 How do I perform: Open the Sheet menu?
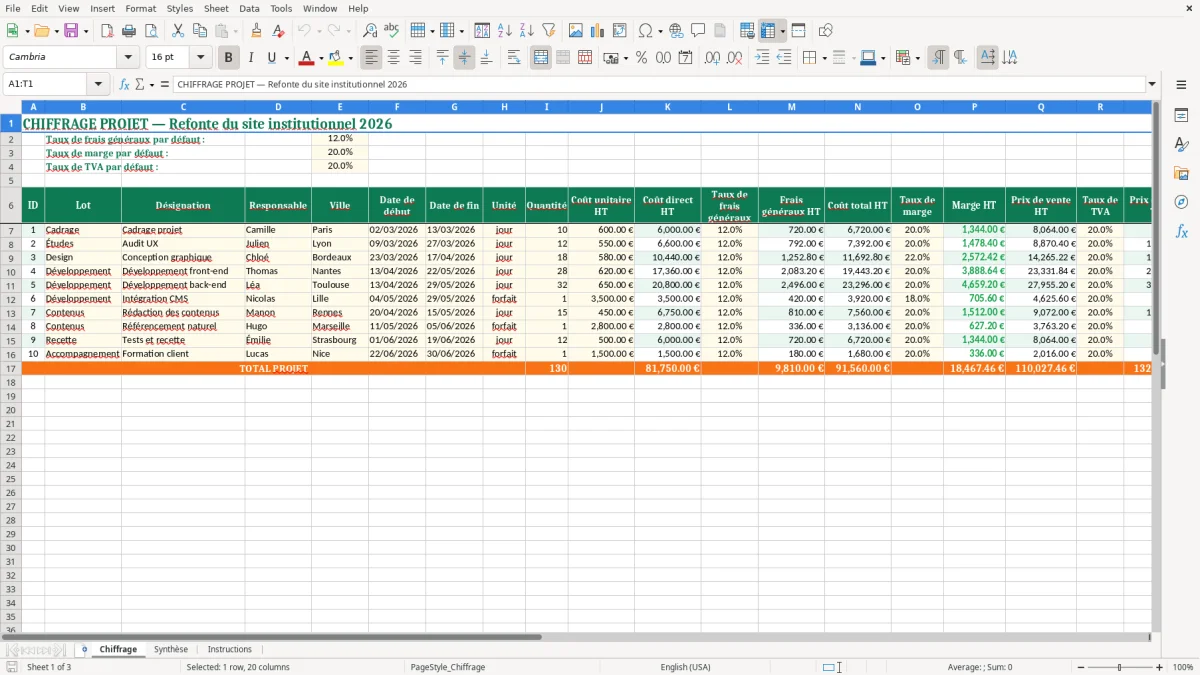pos(216,8)
